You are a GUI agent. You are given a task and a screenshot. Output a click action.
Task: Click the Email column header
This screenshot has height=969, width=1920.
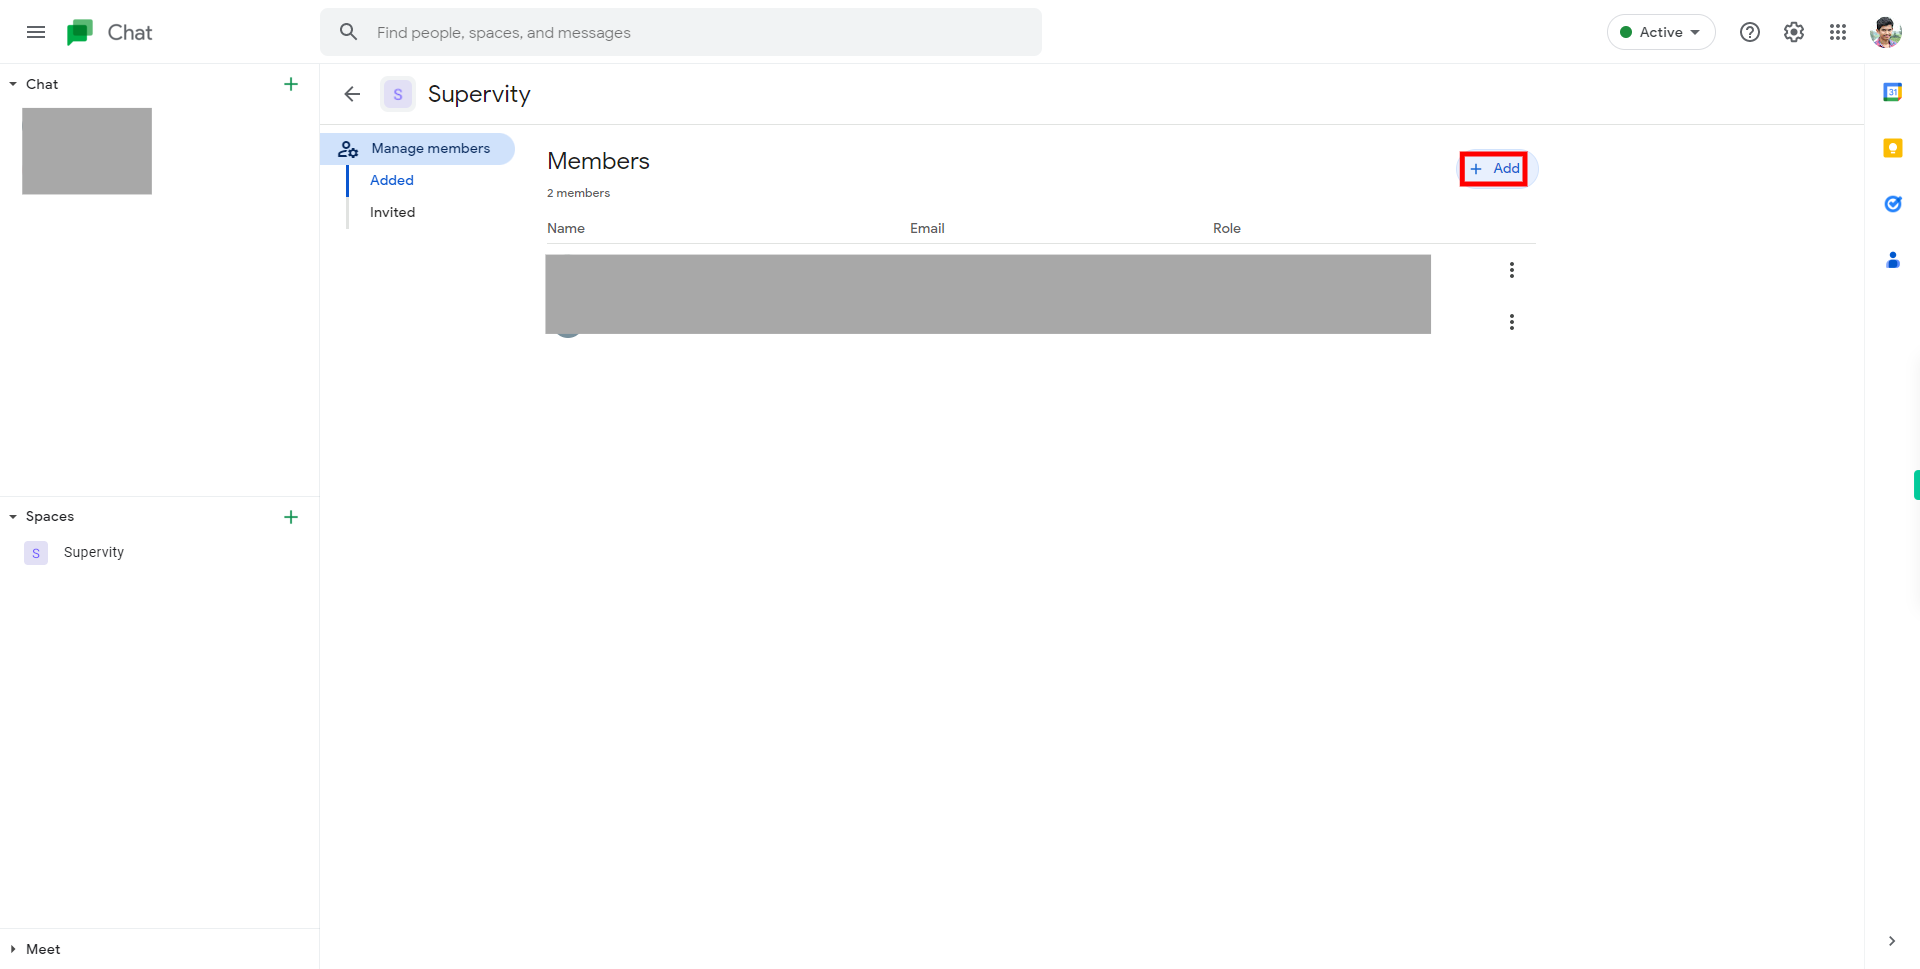927,228
